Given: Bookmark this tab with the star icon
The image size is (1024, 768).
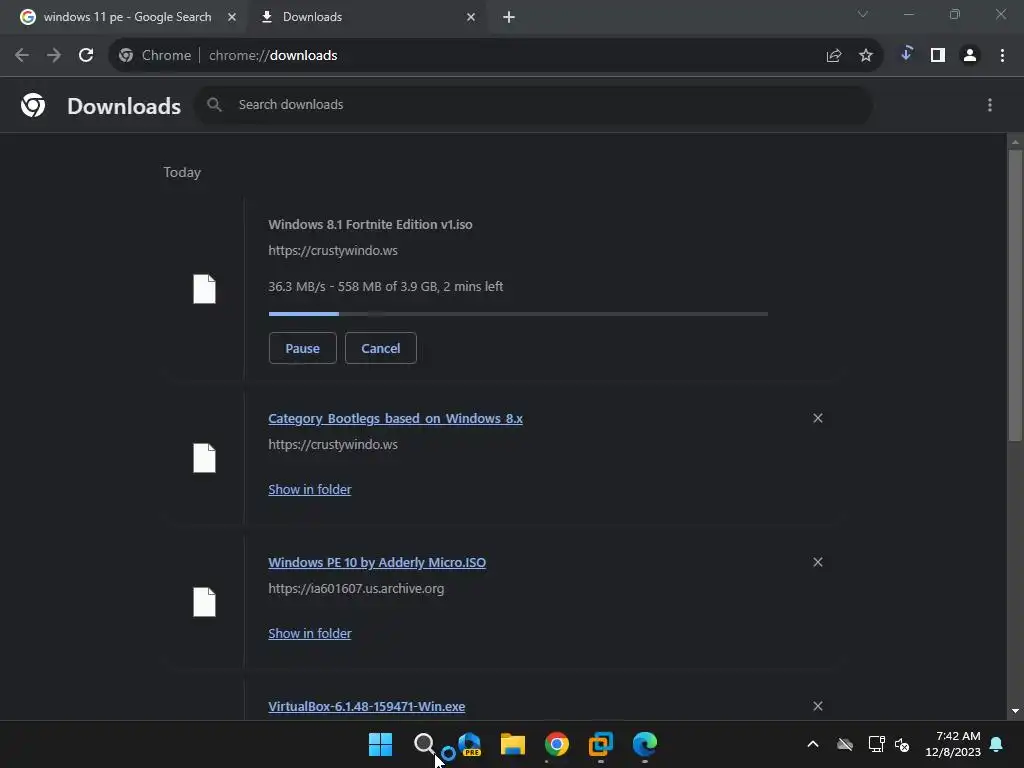Looking at the screenshot, I should coord(866,56).
